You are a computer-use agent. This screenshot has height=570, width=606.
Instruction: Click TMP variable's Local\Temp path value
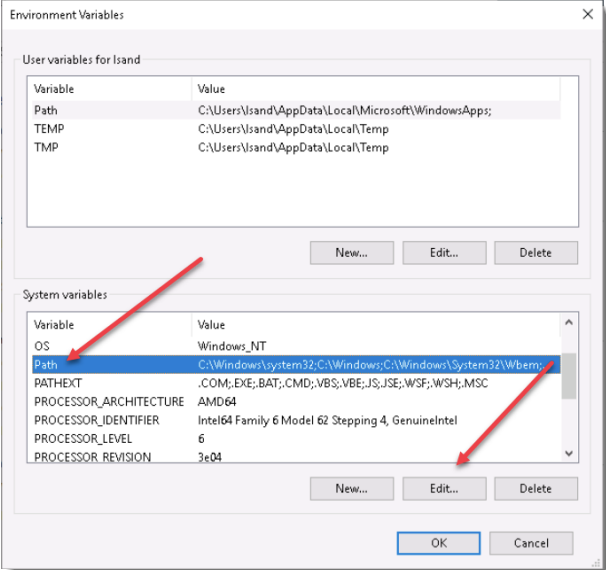pyautogui.click(x=293, y=147)
